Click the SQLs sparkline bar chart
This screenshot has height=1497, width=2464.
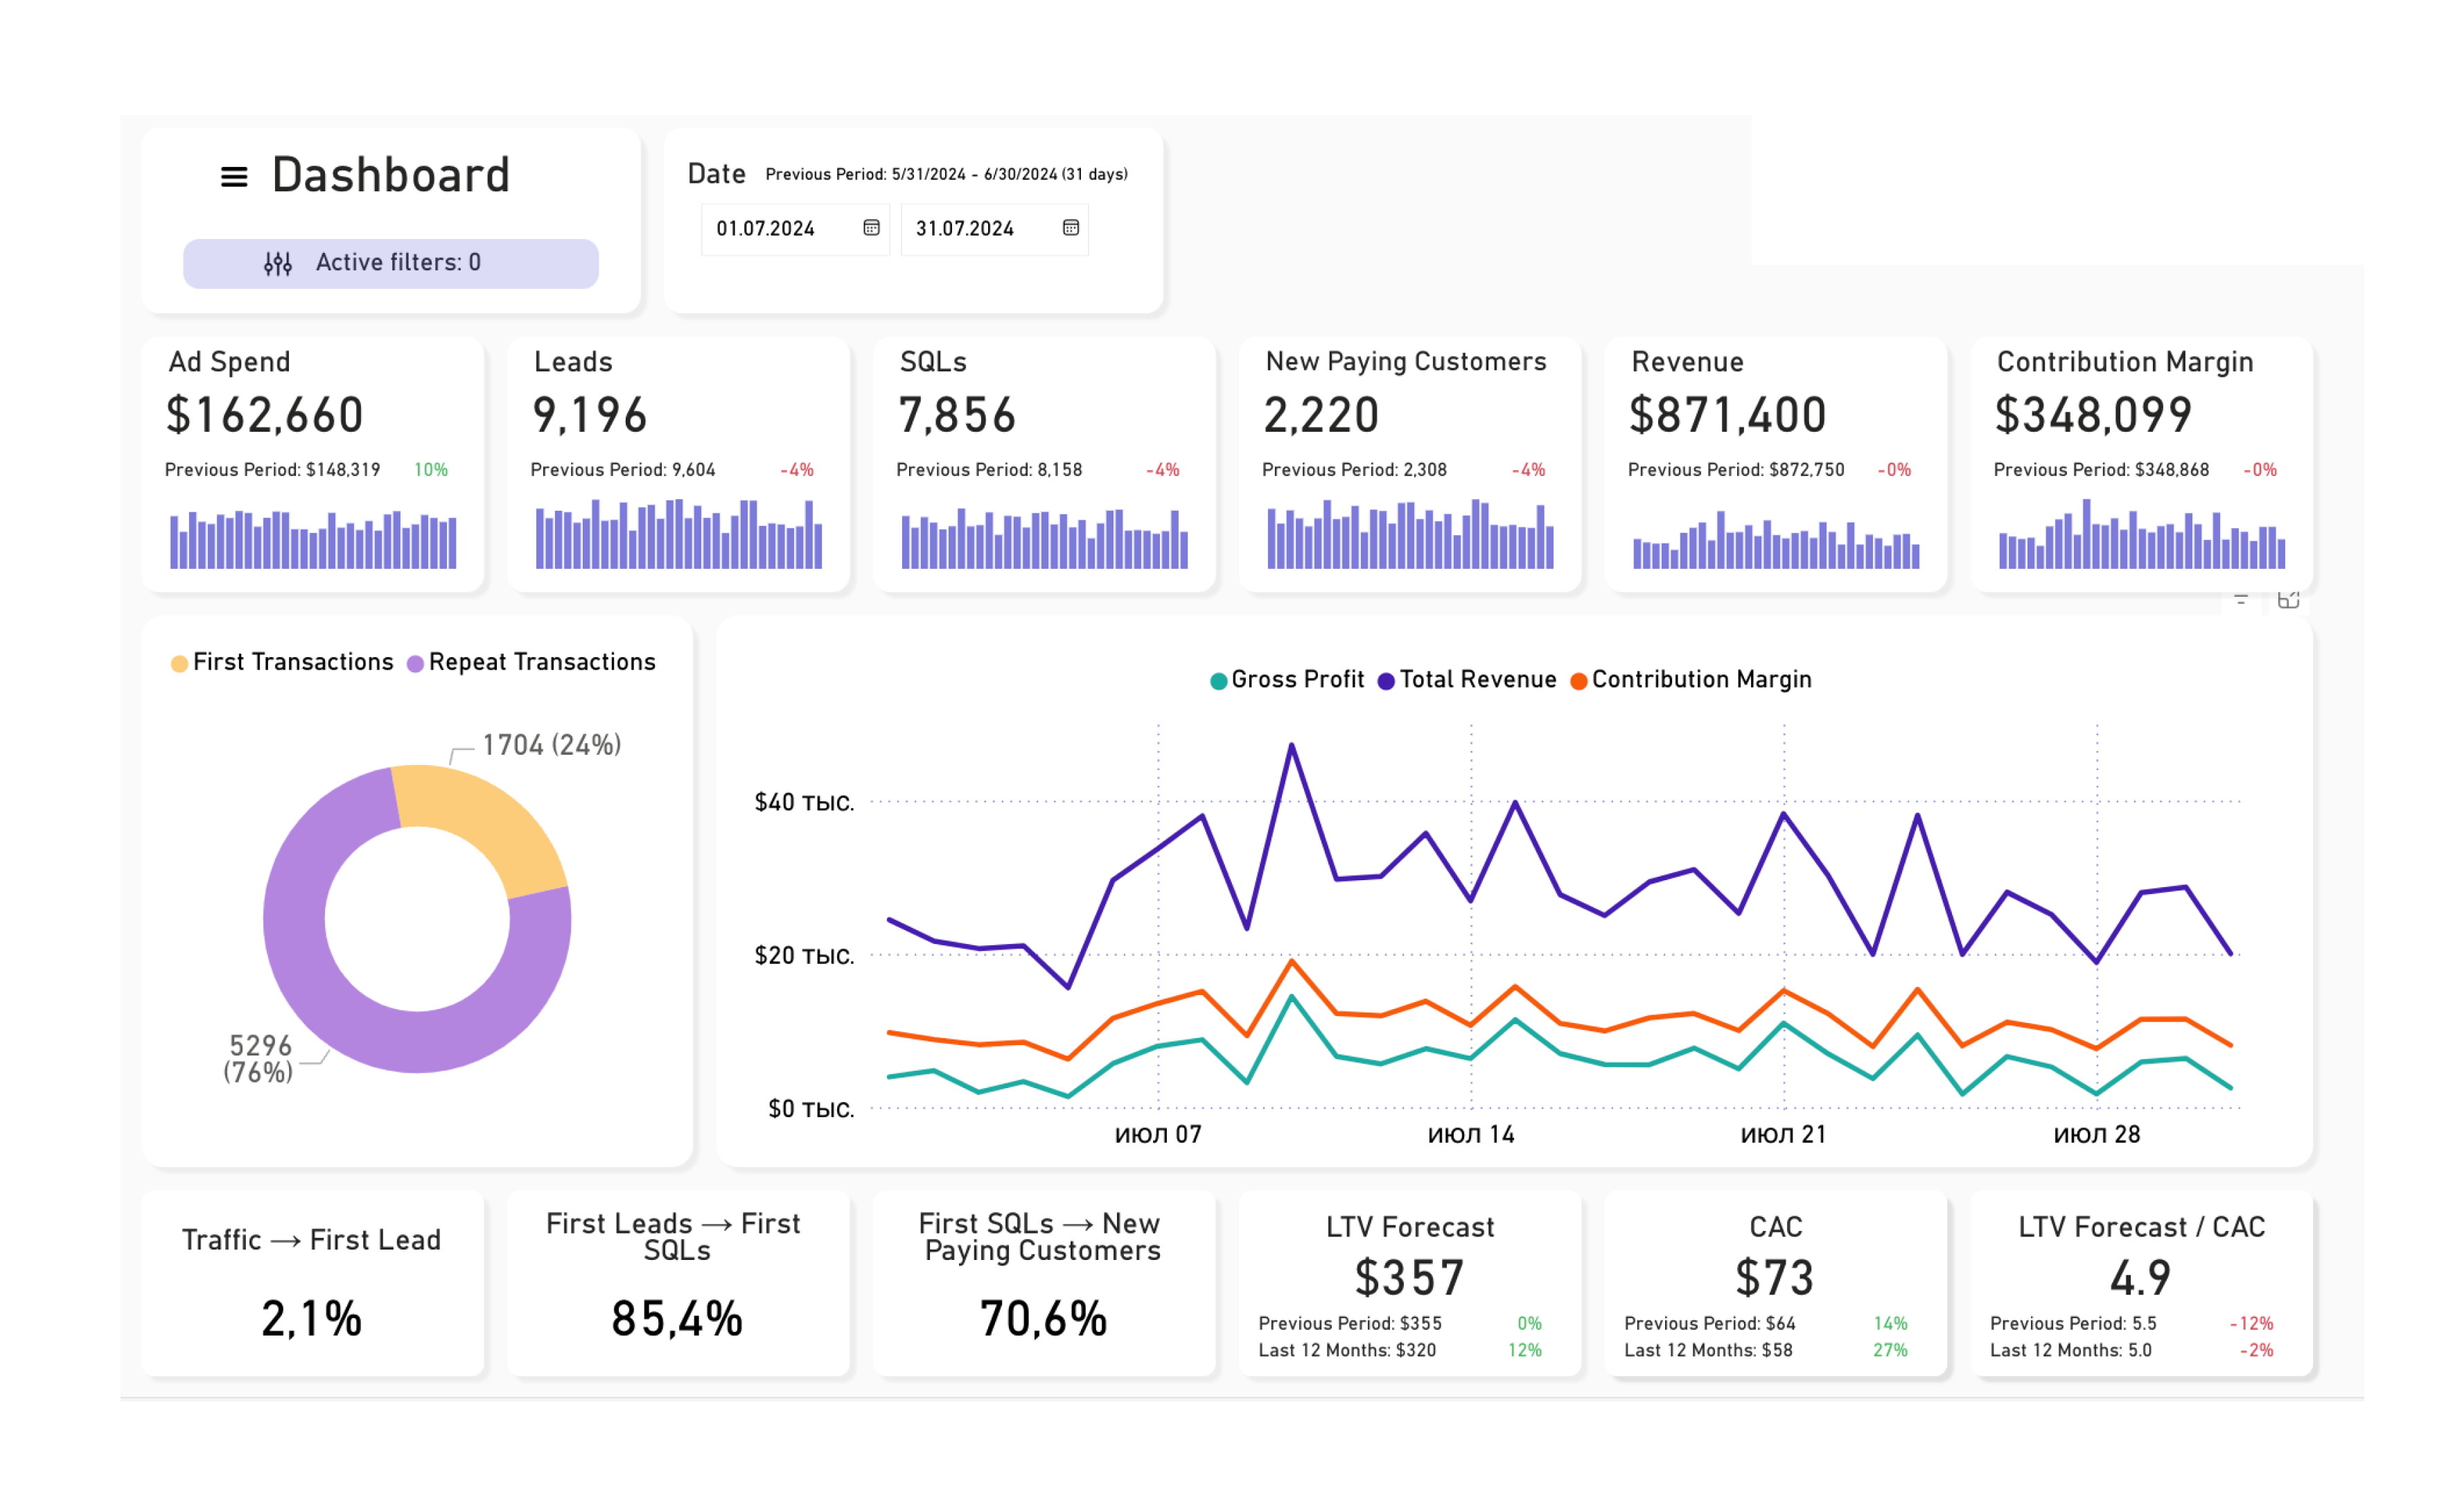(x=1045, y=539)
